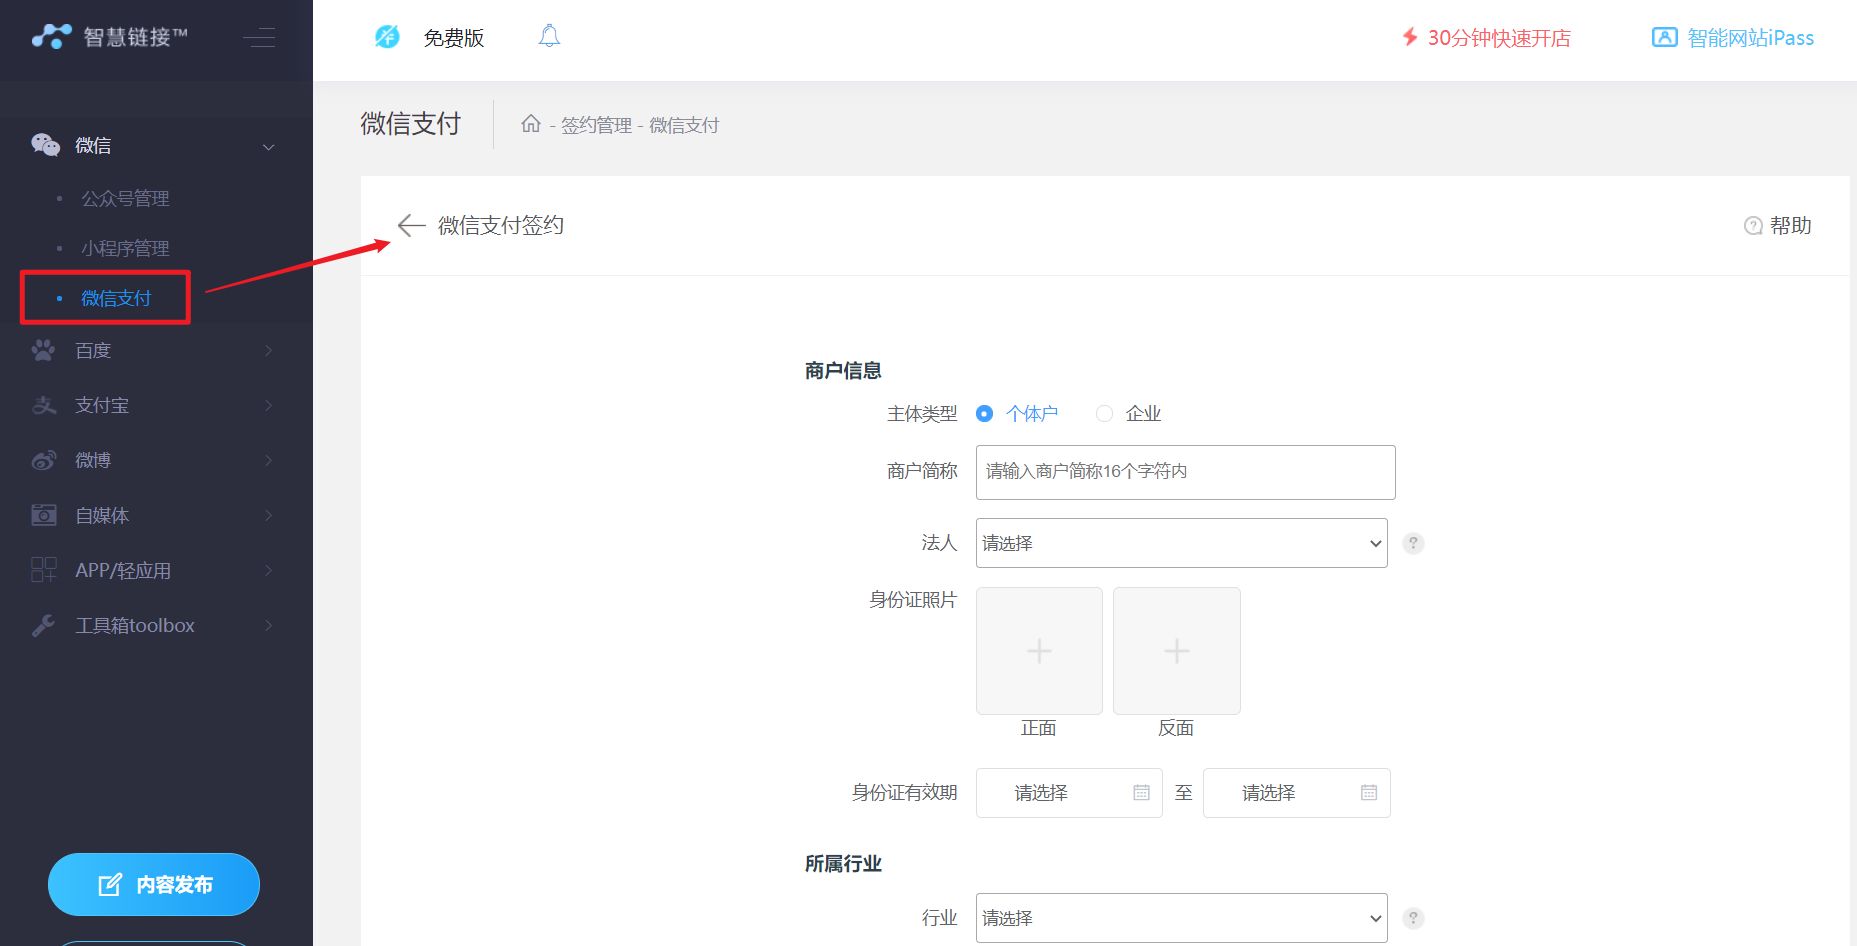Click the 30分钟快速开店 link
This screenshot has height=946, width=1857.
1498,38
